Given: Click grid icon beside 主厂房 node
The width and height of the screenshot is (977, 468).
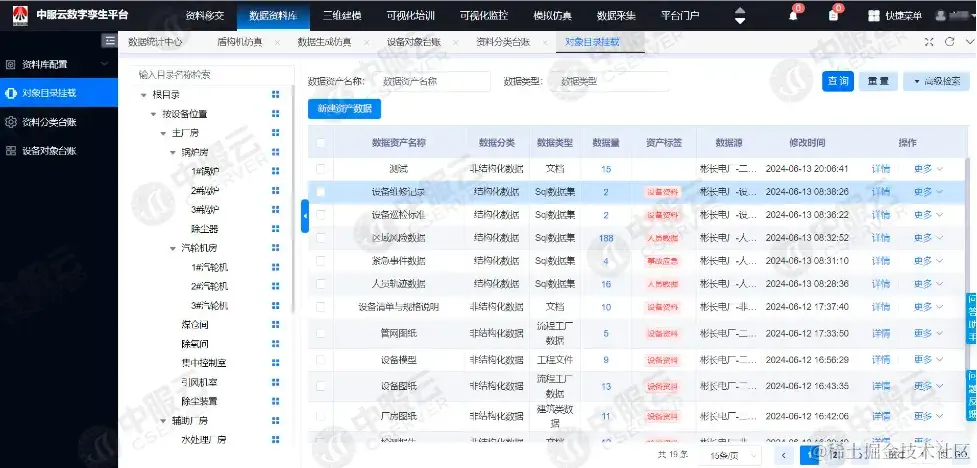Looking at the screenshot, I should (x=275, y=133).
